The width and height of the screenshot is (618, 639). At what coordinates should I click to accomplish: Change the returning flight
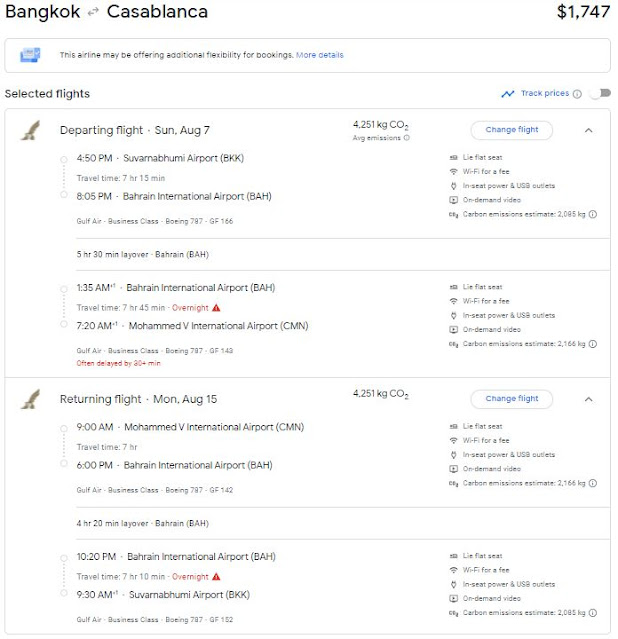coord(511,399)
